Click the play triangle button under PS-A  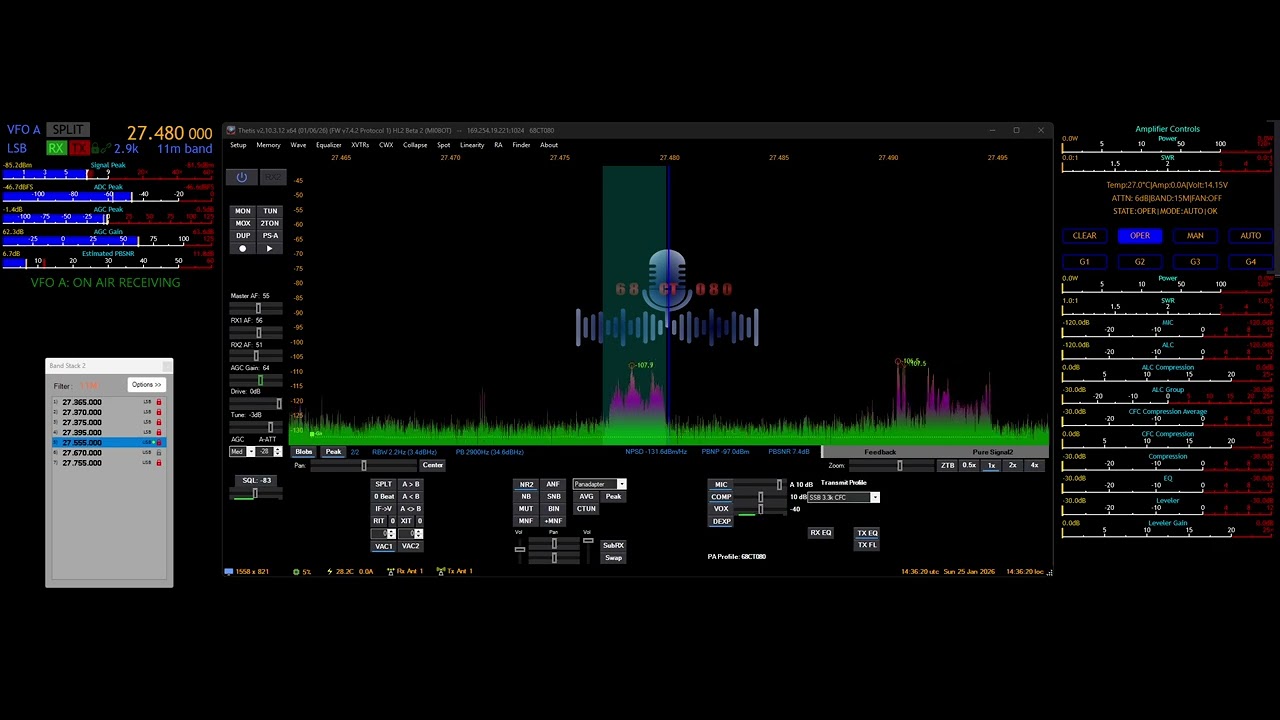point(269,248)
